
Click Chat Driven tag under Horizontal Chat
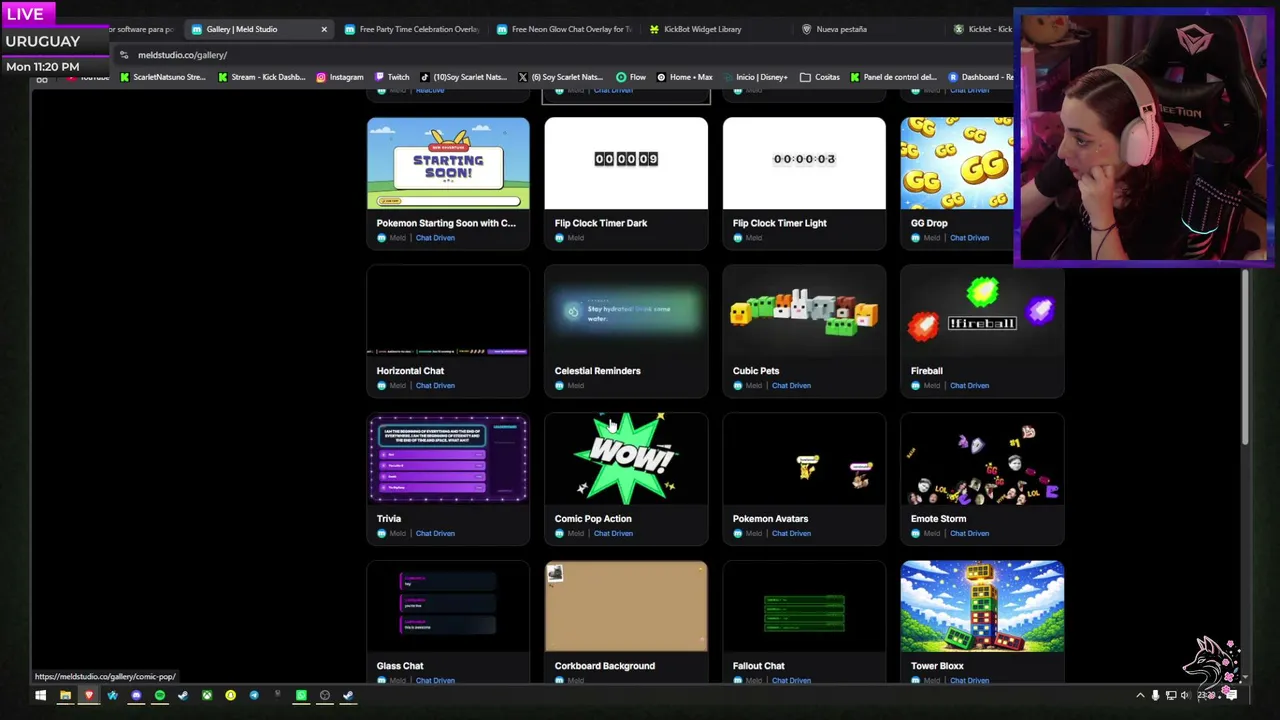435,386
